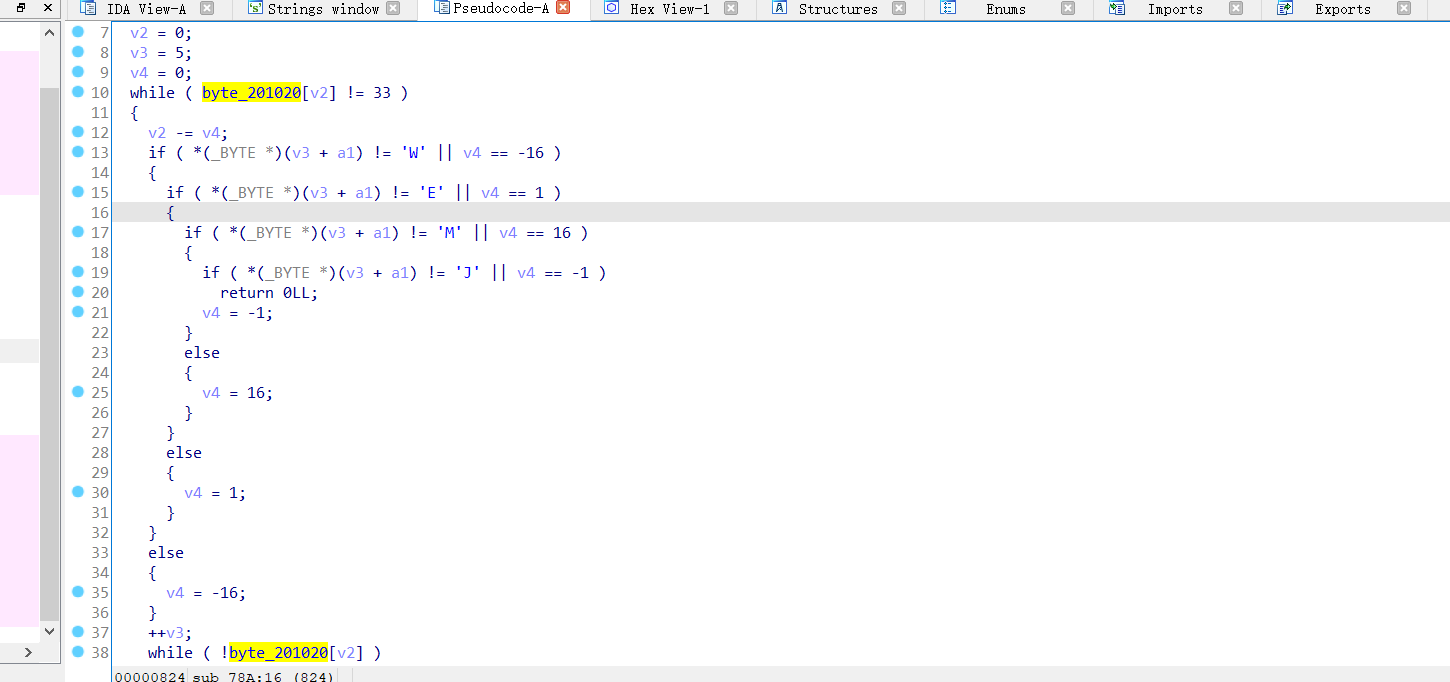Close the IDA View-A tab

coord(206,9)
